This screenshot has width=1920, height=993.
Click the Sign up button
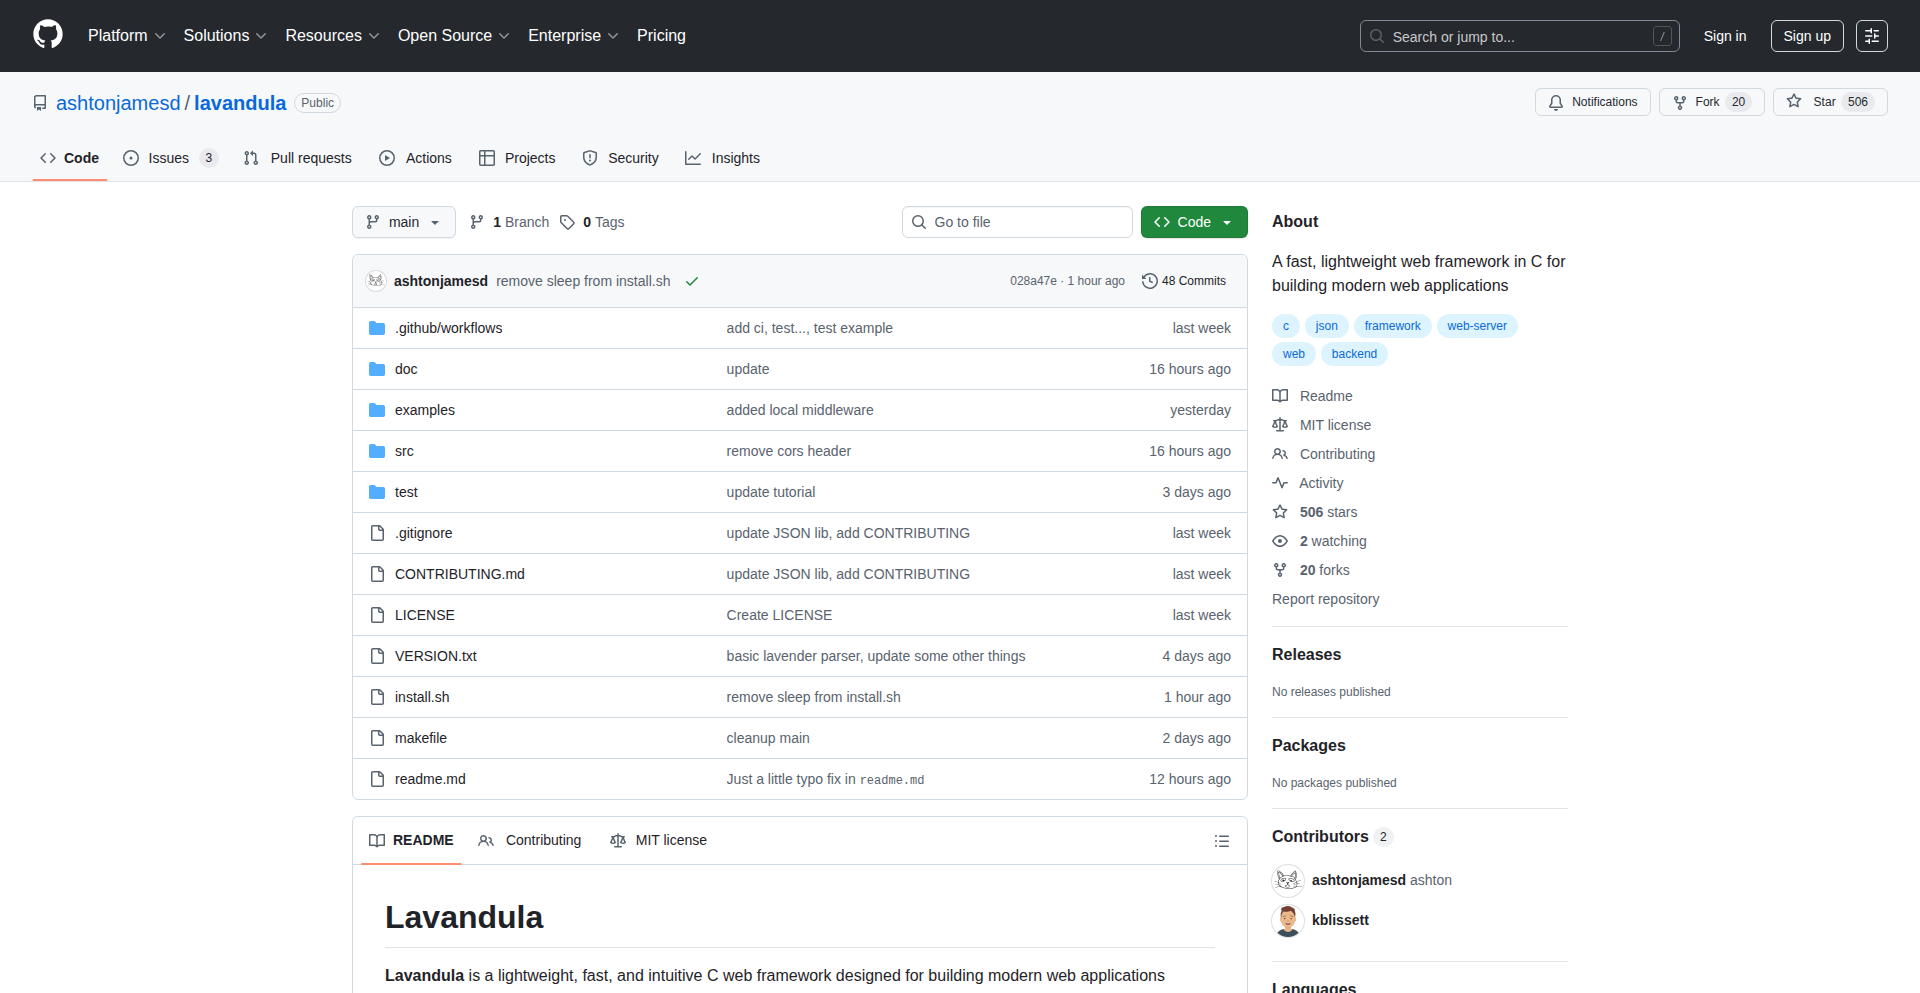(1807, 36)
